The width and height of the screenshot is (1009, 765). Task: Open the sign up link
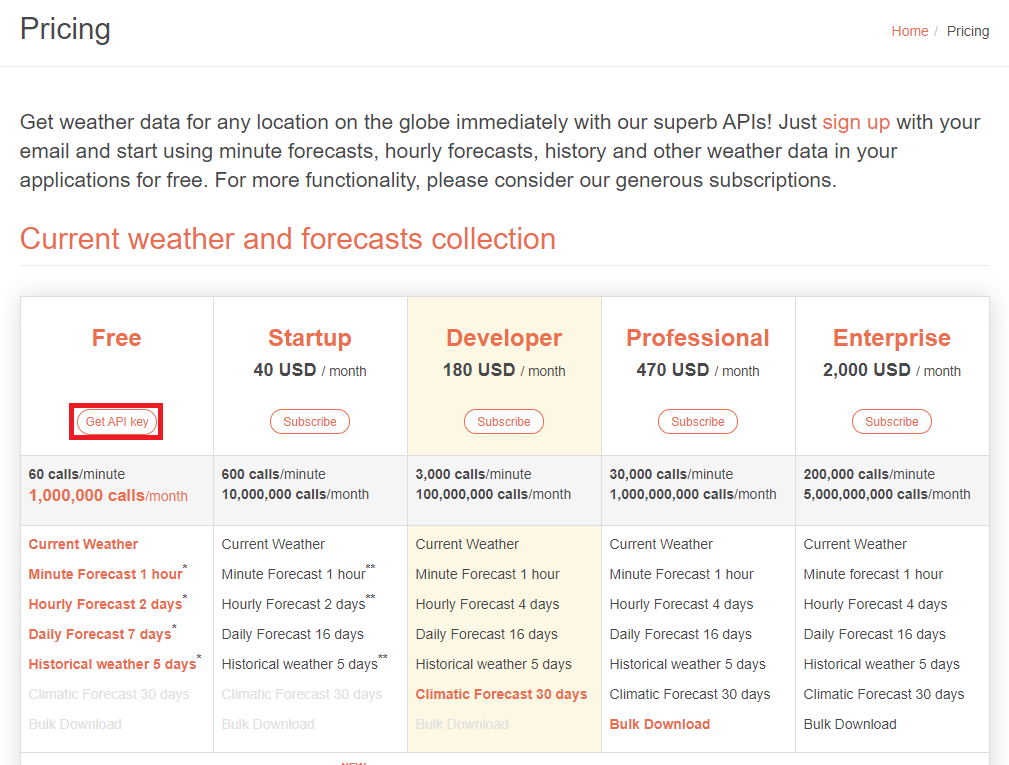pyautogui.click(x=855, y=122)
